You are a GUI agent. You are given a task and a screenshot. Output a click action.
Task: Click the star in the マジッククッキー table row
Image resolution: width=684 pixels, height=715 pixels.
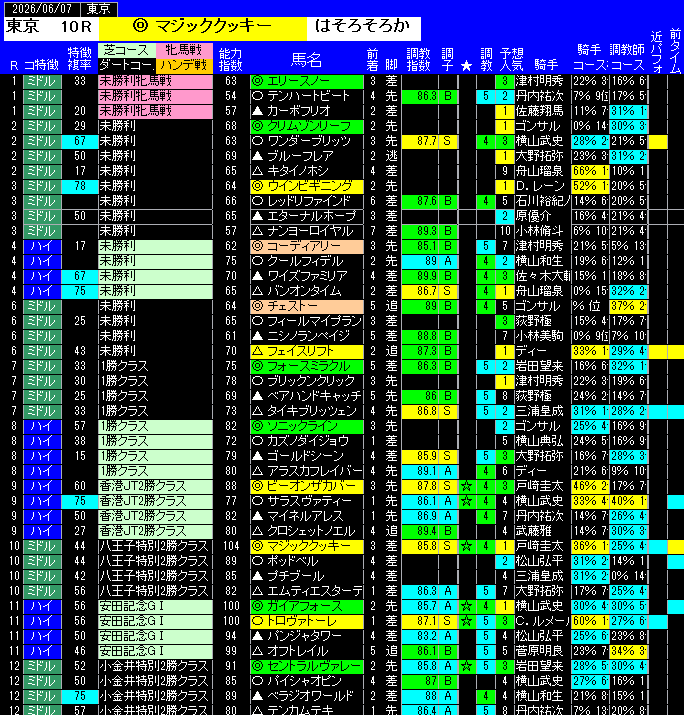point(466,546)
